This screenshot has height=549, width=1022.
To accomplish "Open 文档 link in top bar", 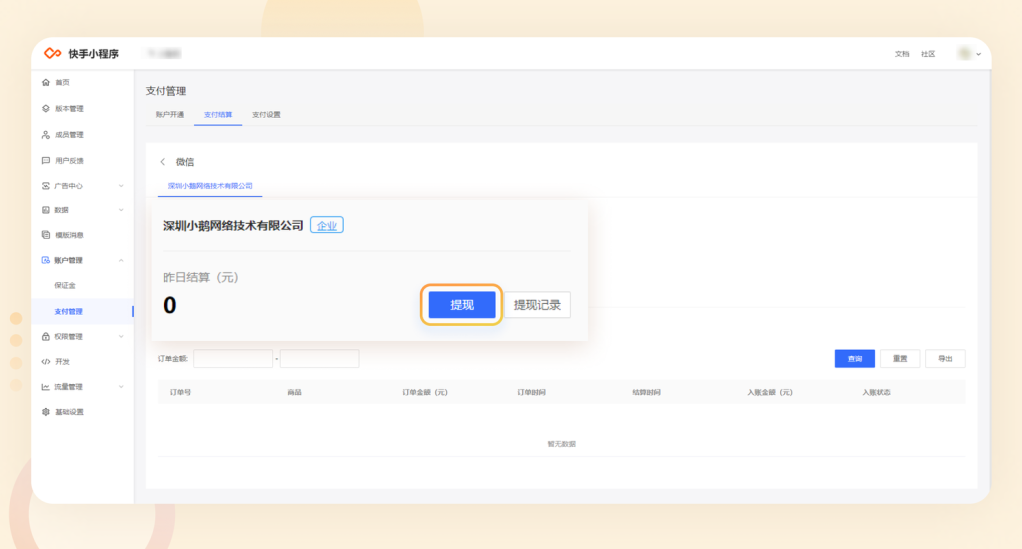I will tap(902, 54).
